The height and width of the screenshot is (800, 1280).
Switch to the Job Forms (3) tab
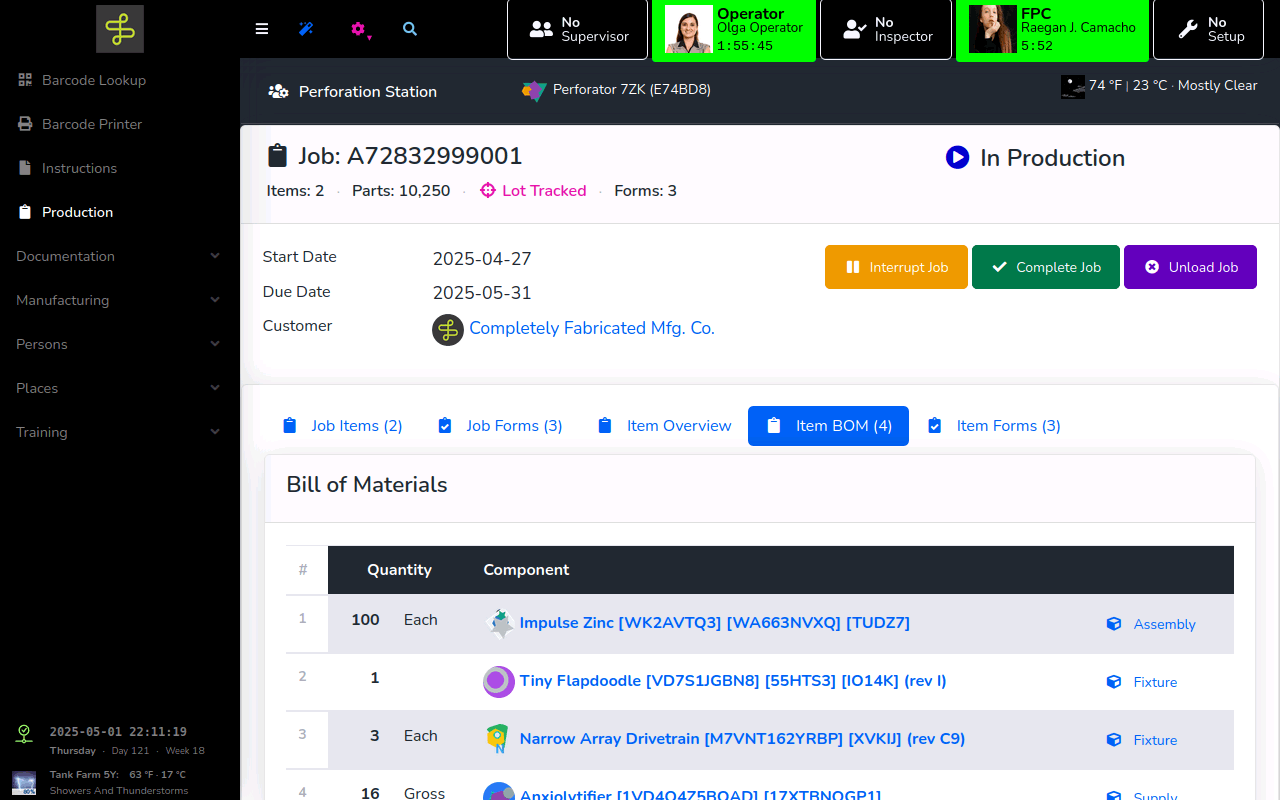click(x=500, y=426)
